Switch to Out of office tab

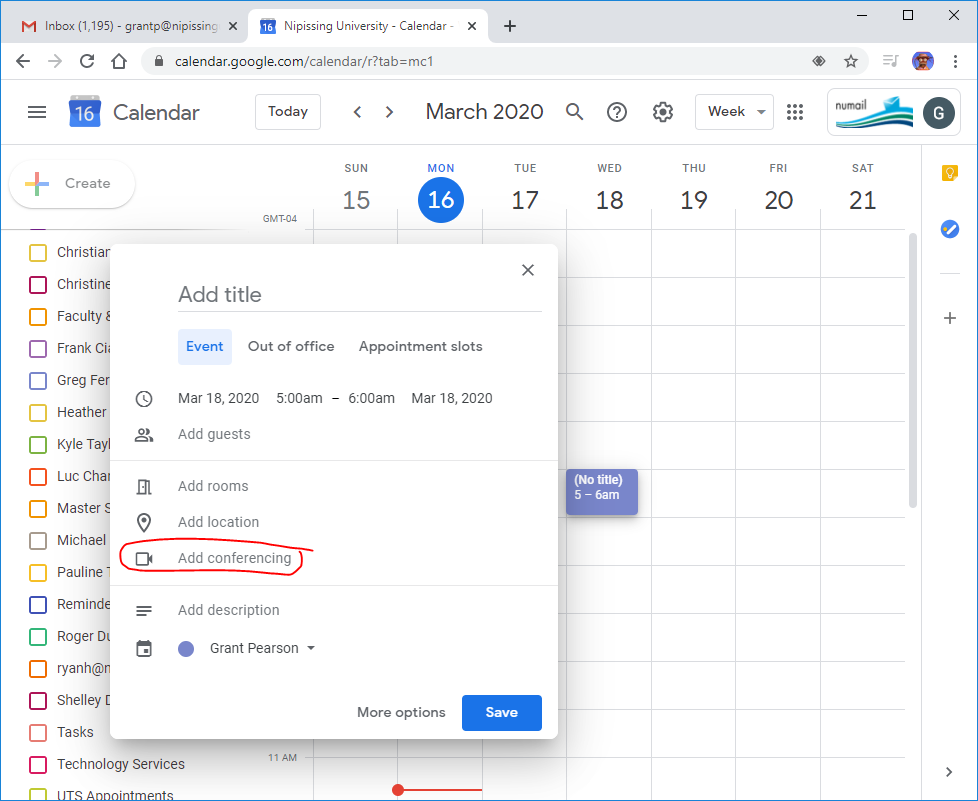[291, 346]
